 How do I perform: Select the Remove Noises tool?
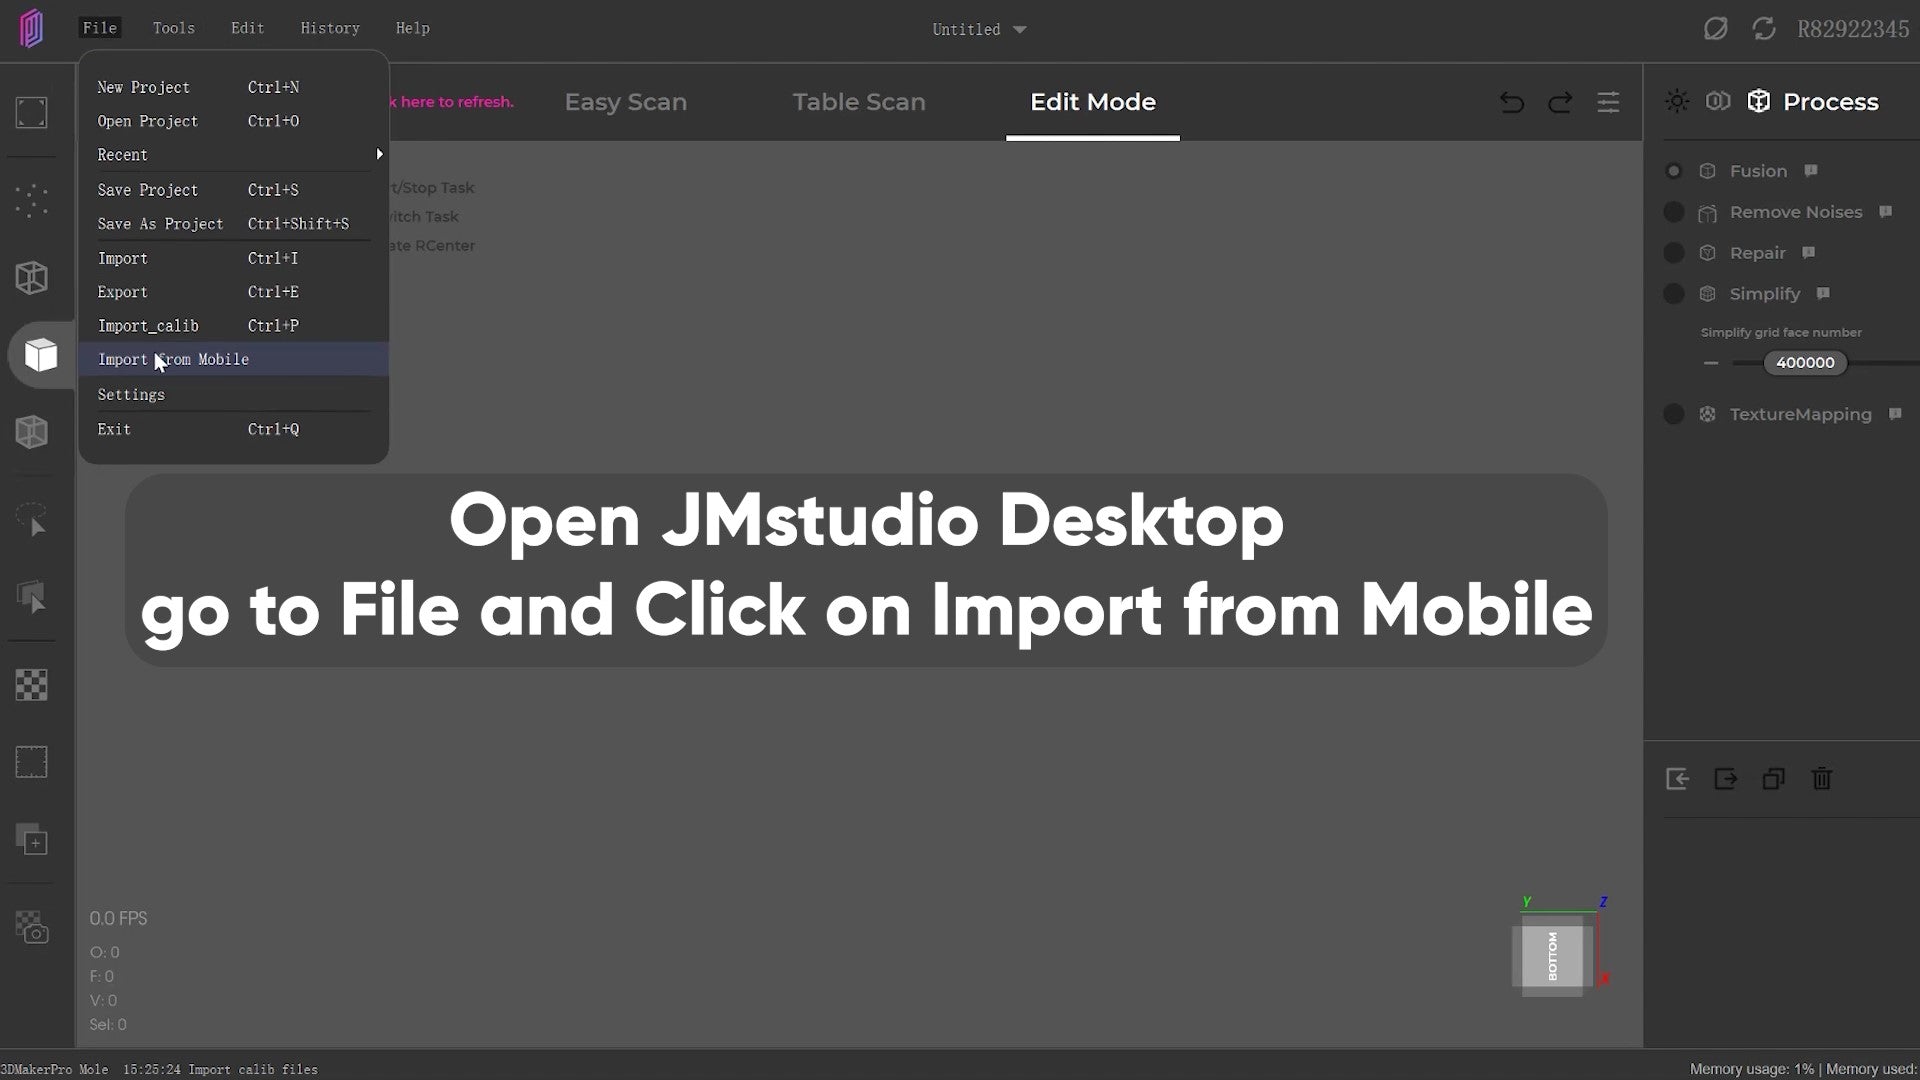(1796, 211)
